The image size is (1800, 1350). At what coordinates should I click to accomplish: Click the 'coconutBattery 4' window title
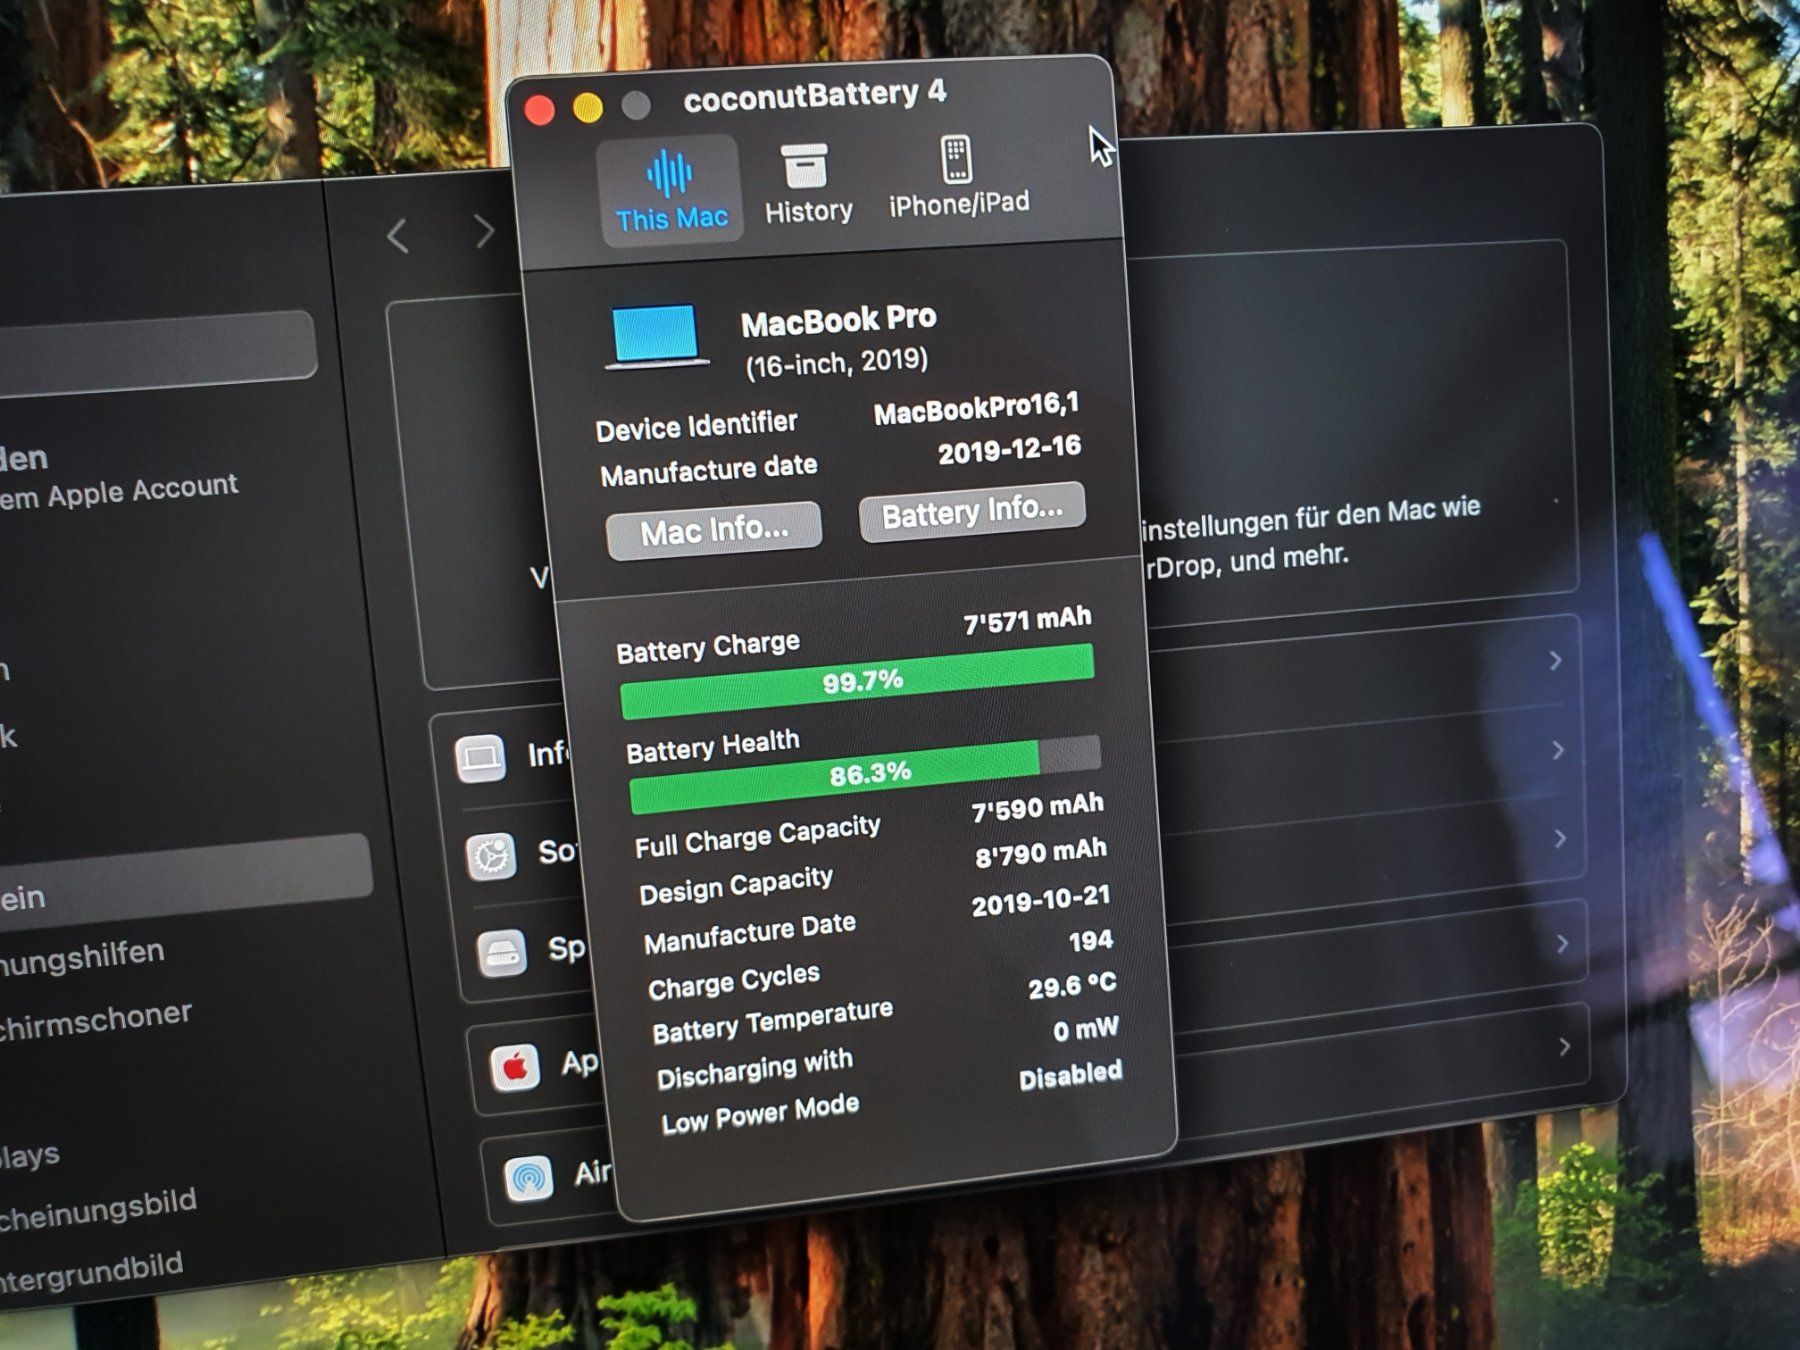coord(814,96)
